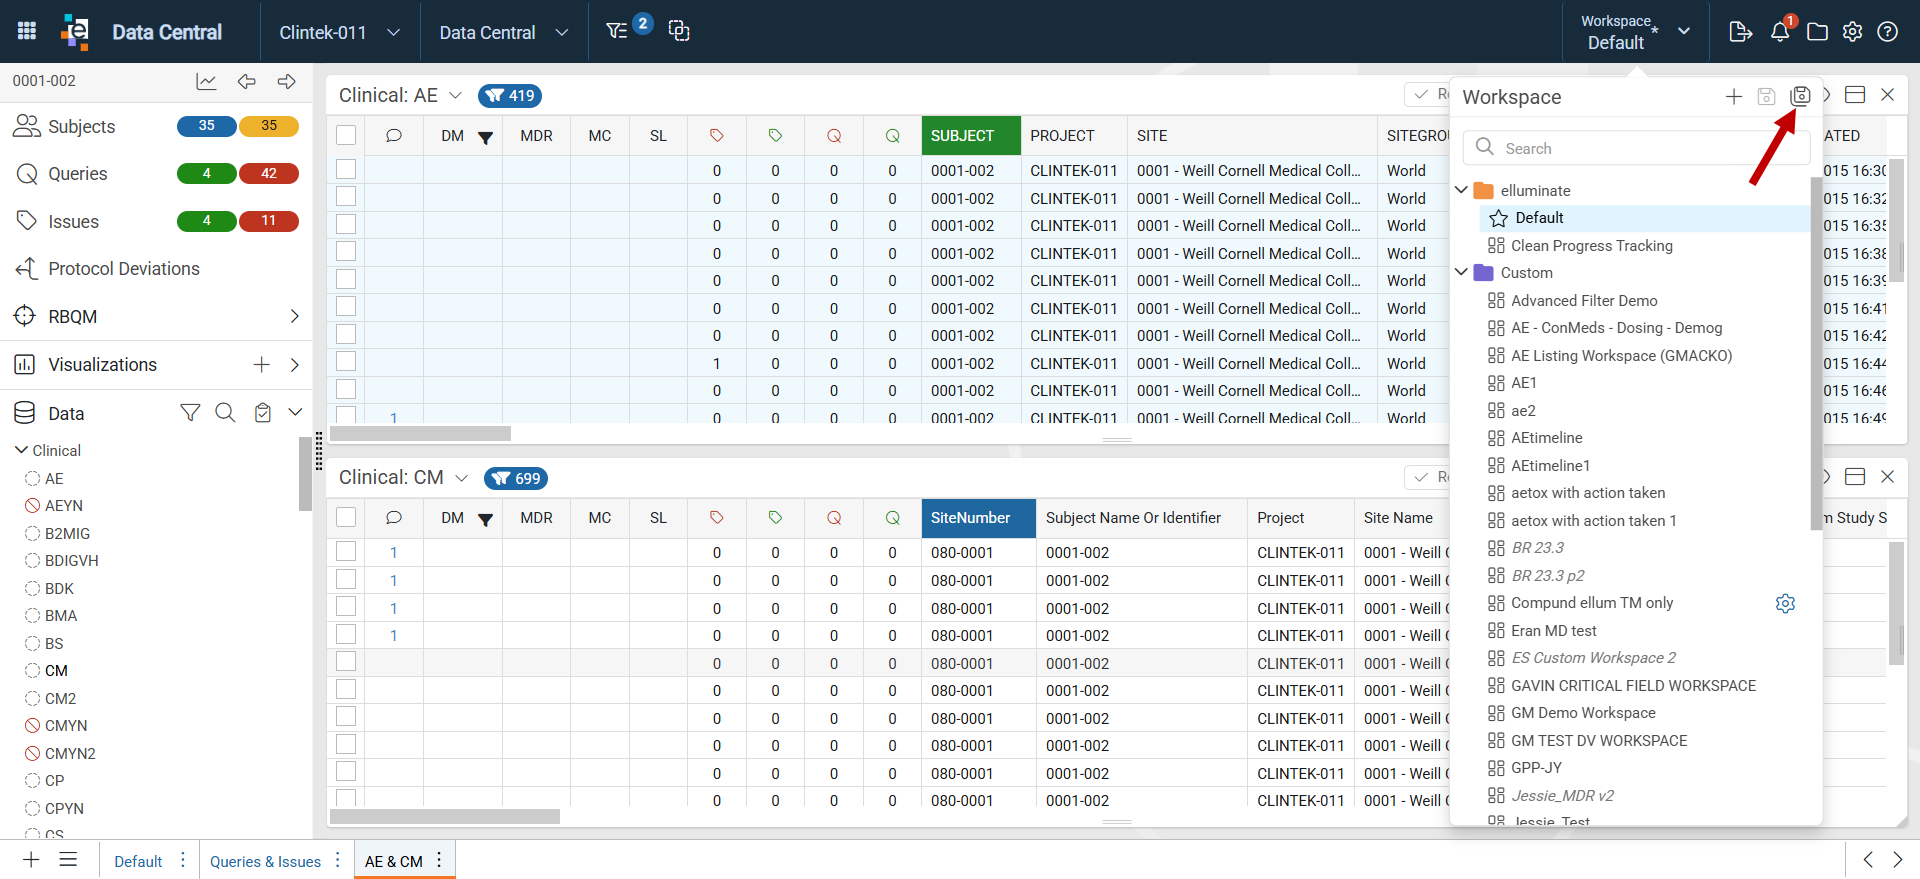Check the select-all box in AE table header
1920x879 pixels.
346,135
